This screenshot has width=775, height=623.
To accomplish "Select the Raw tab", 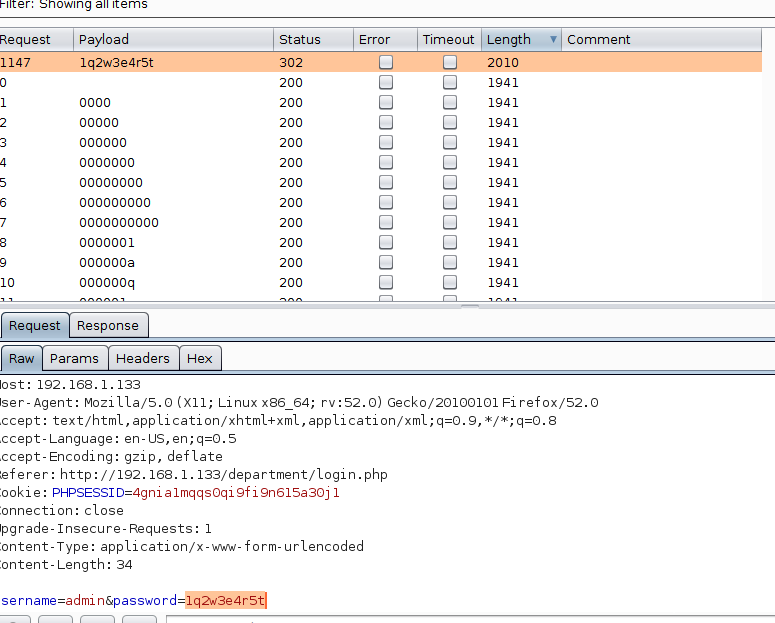I will pos(21,358).
